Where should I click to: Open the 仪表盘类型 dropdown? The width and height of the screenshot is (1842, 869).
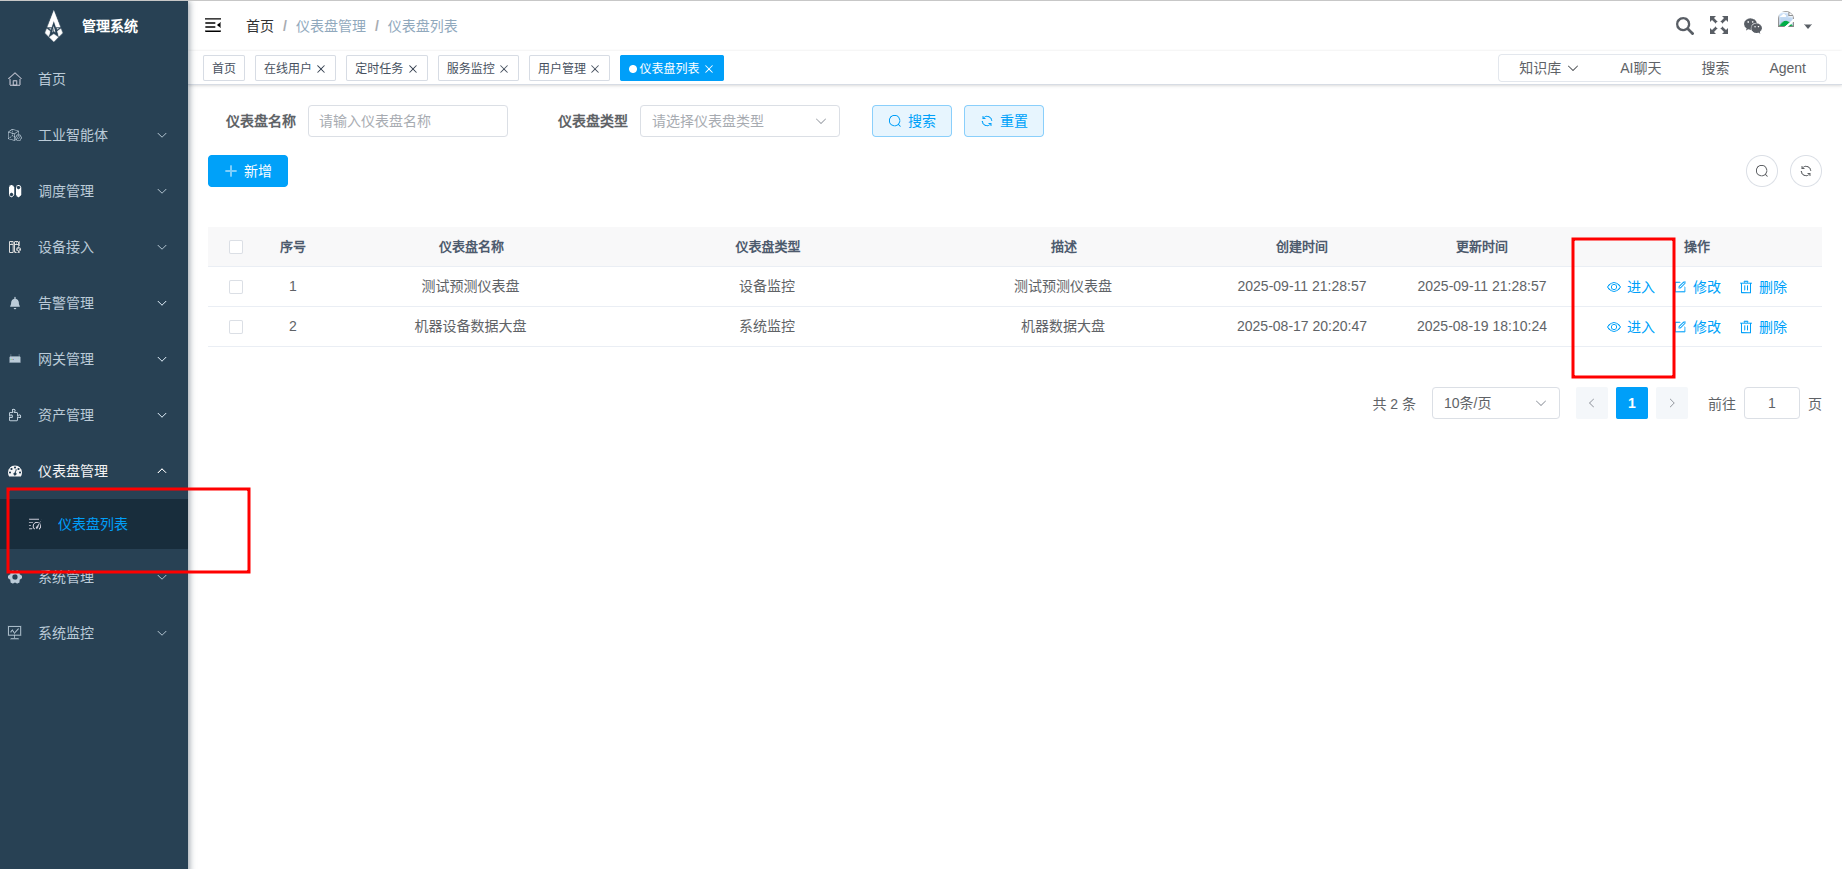coord(739,121)
